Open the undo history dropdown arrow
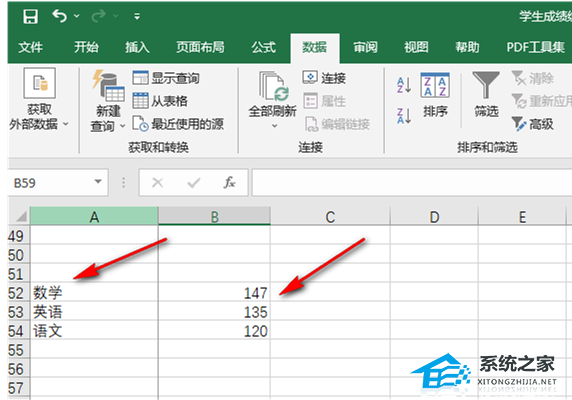Viewport: 572px width, 400px height. [x=77, y=16]
